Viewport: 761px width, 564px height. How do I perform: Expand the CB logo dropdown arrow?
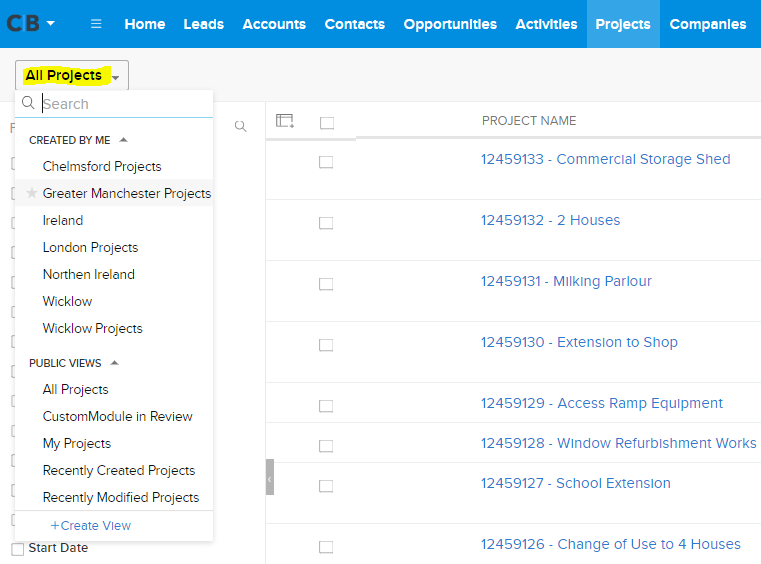pyautogui.click(x=50, y=23)
